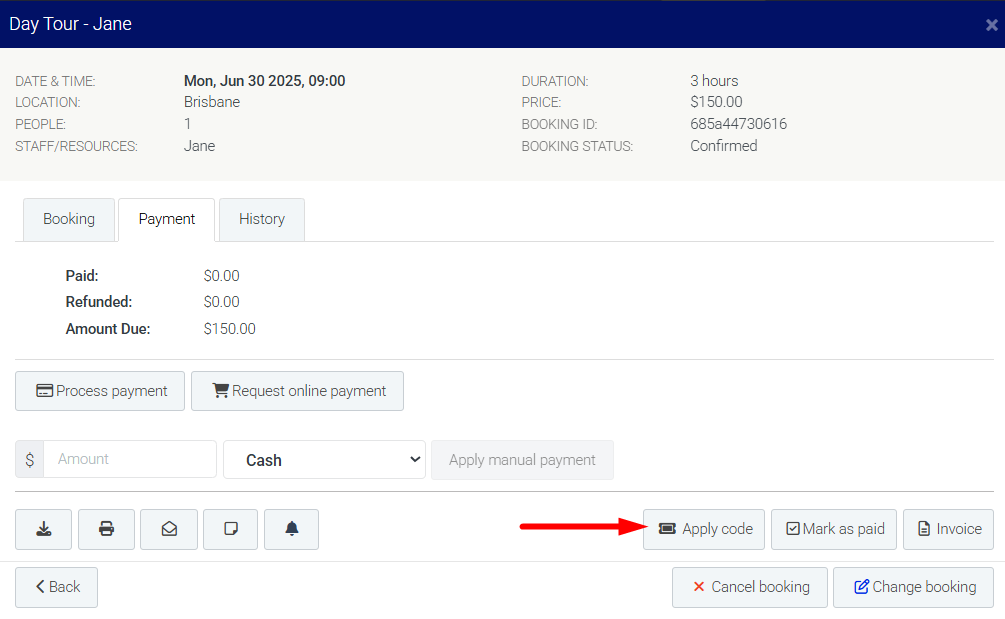Image resolution: width=1005 pixels, height=619 pixels.
Task: Mark the booking as paid
Action: (x=834, y=529)
